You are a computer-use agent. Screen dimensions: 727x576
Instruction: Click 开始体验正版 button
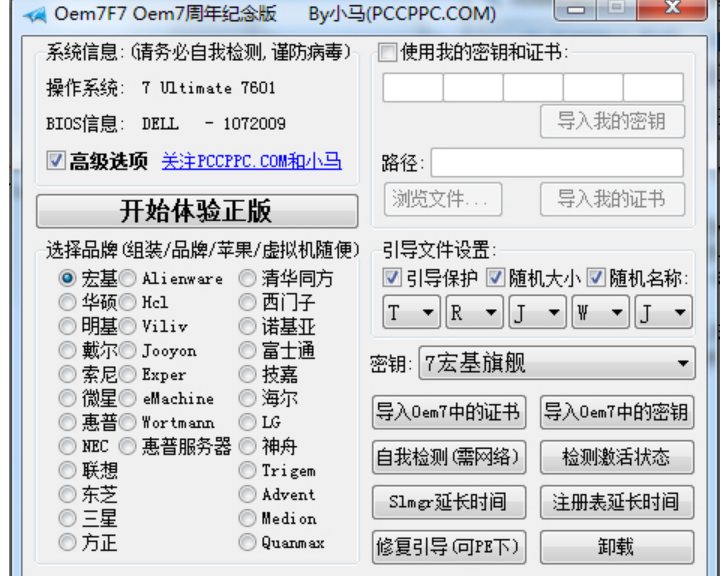pos(196,211)
